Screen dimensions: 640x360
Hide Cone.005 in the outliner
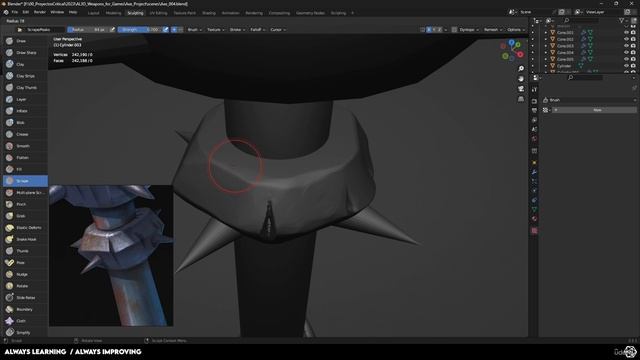(x=627, y=59)
